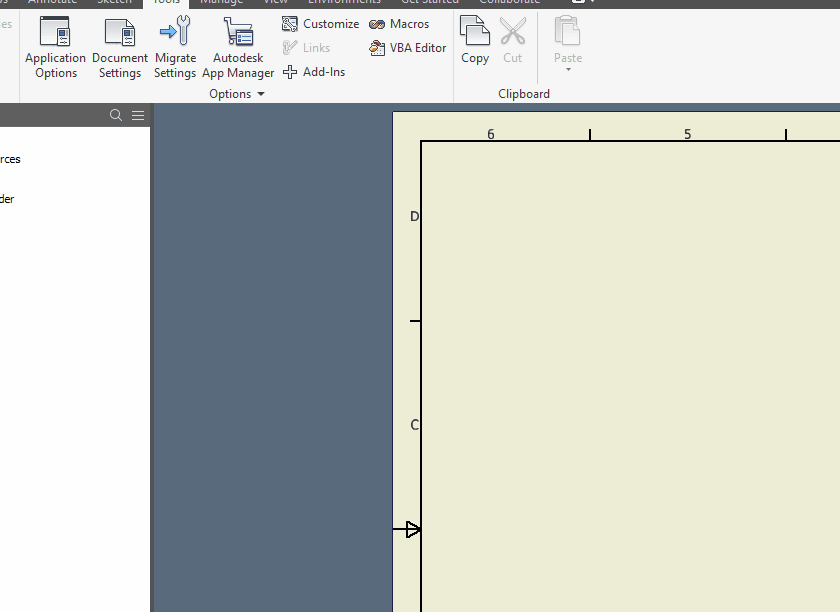Viewport: 840px width, 612px height.
Task: Open the browser panel hamburger menu
Action: [x=138, y=115]
